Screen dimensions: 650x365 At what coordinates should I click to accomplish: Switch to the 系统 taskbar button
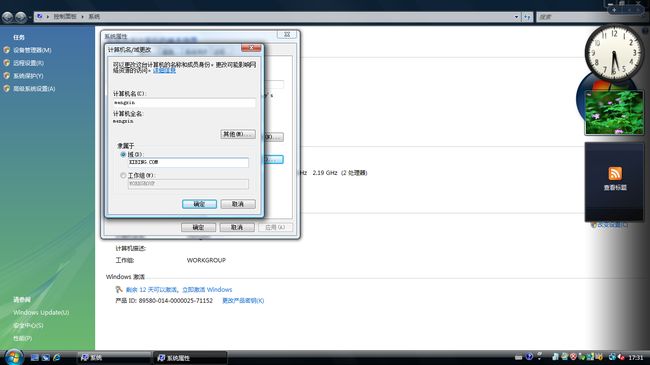tap(114, 358)
